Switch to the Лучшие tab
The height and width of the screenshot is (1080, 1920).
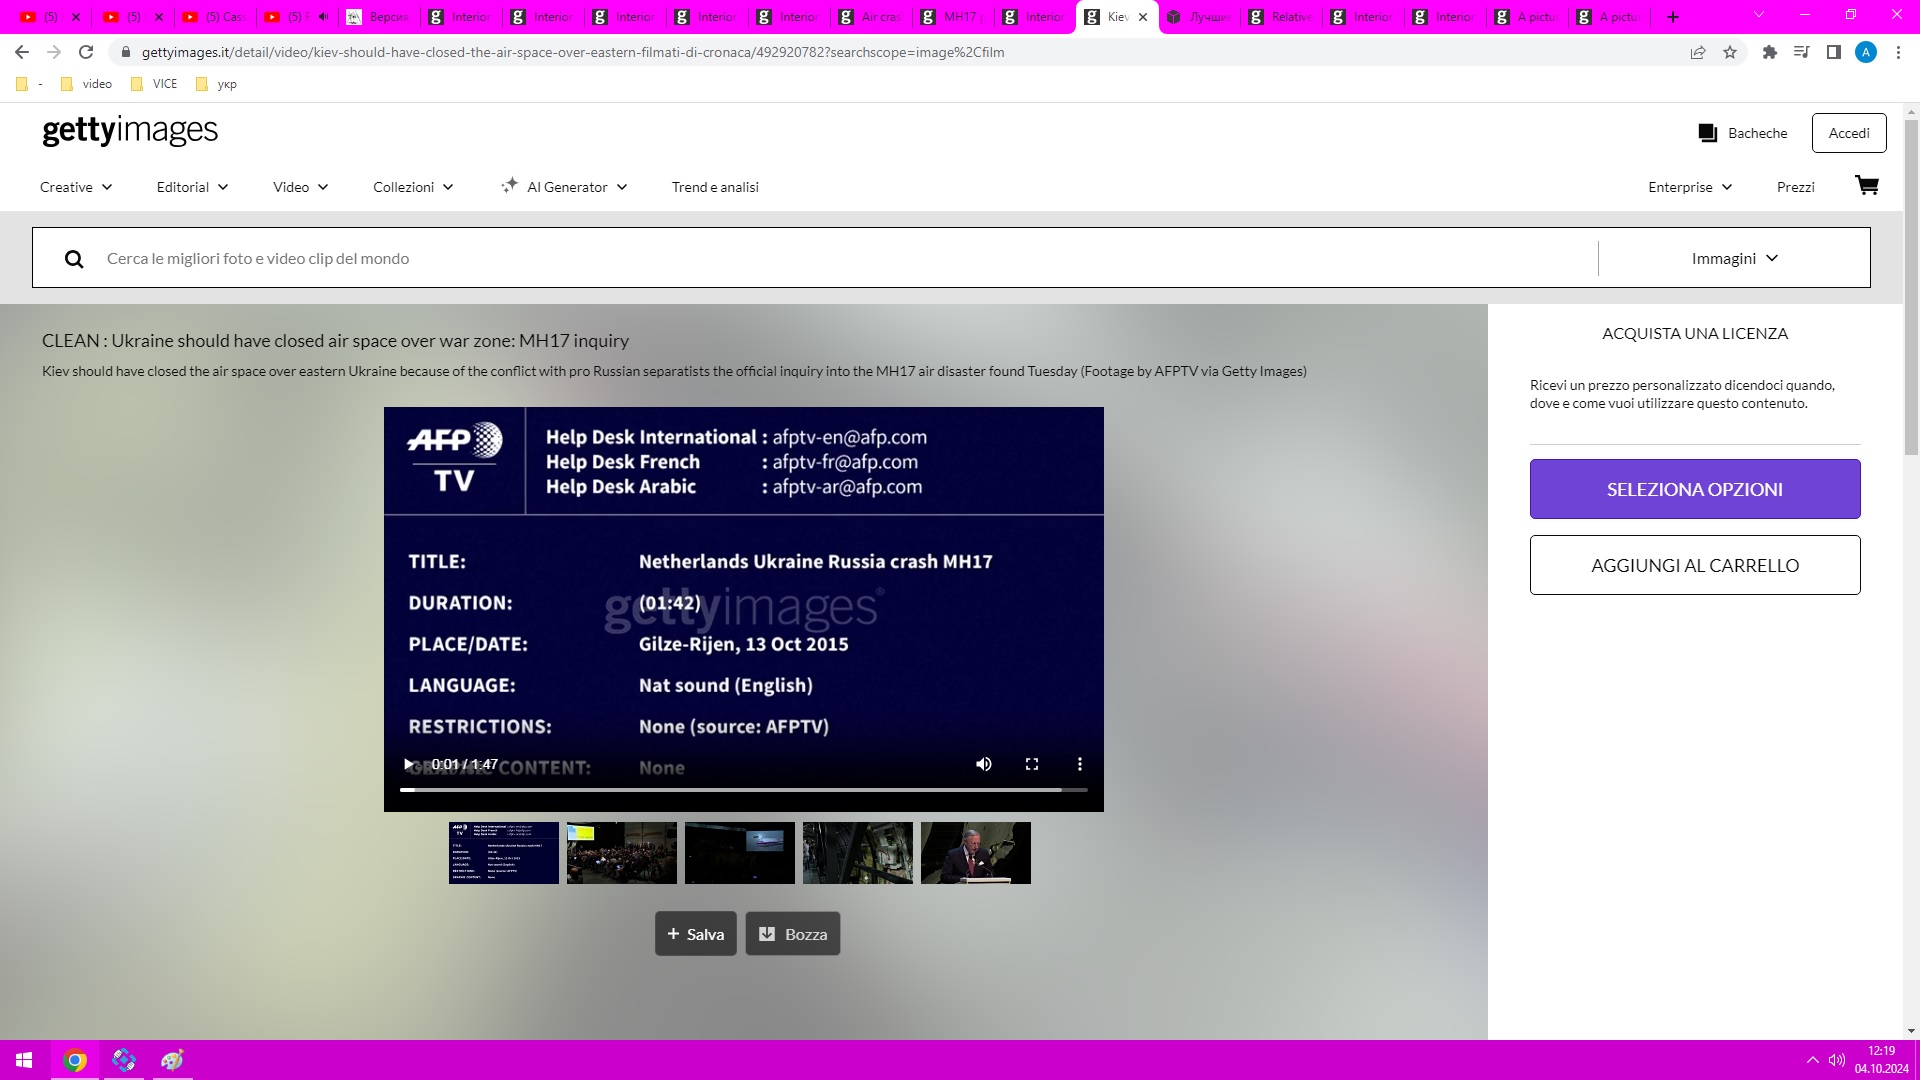pos(1199,17)
